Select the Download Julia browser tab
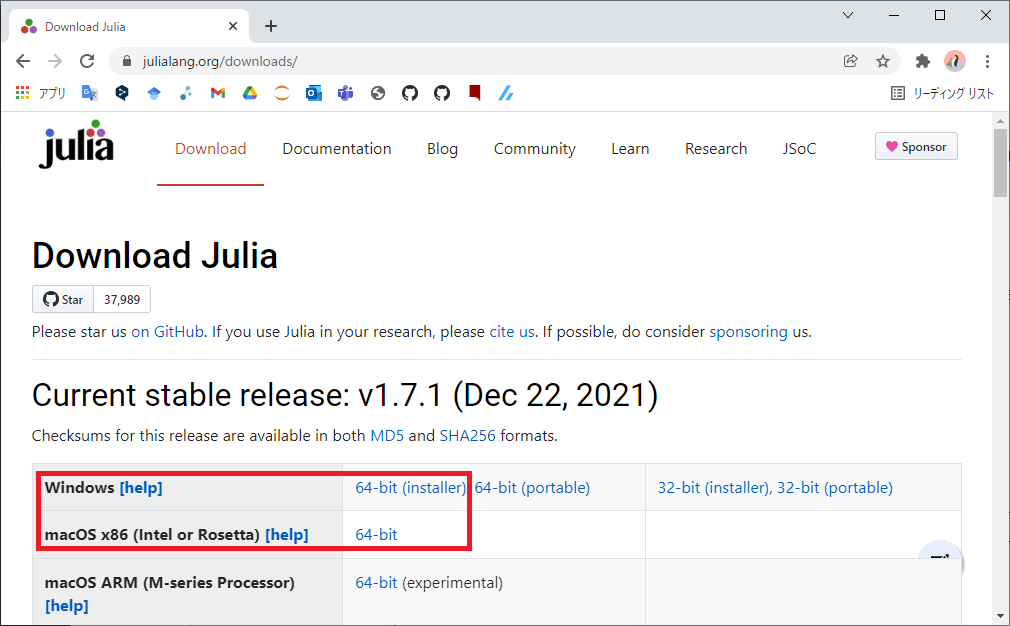 point(129,26)
